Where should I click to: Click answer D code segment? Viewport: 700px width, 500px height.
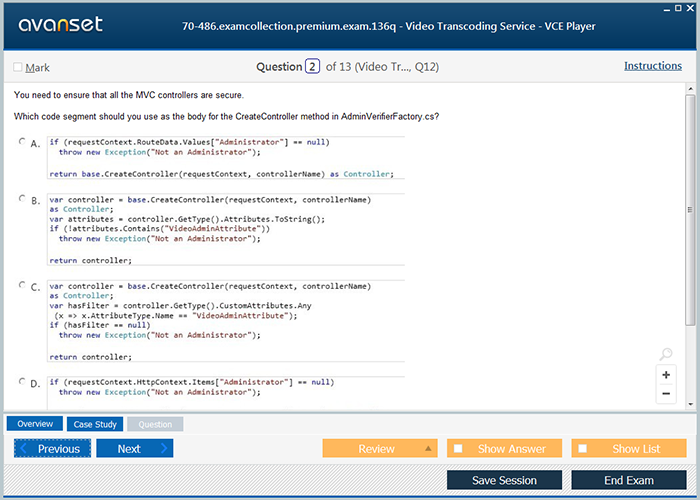(226, 393)
